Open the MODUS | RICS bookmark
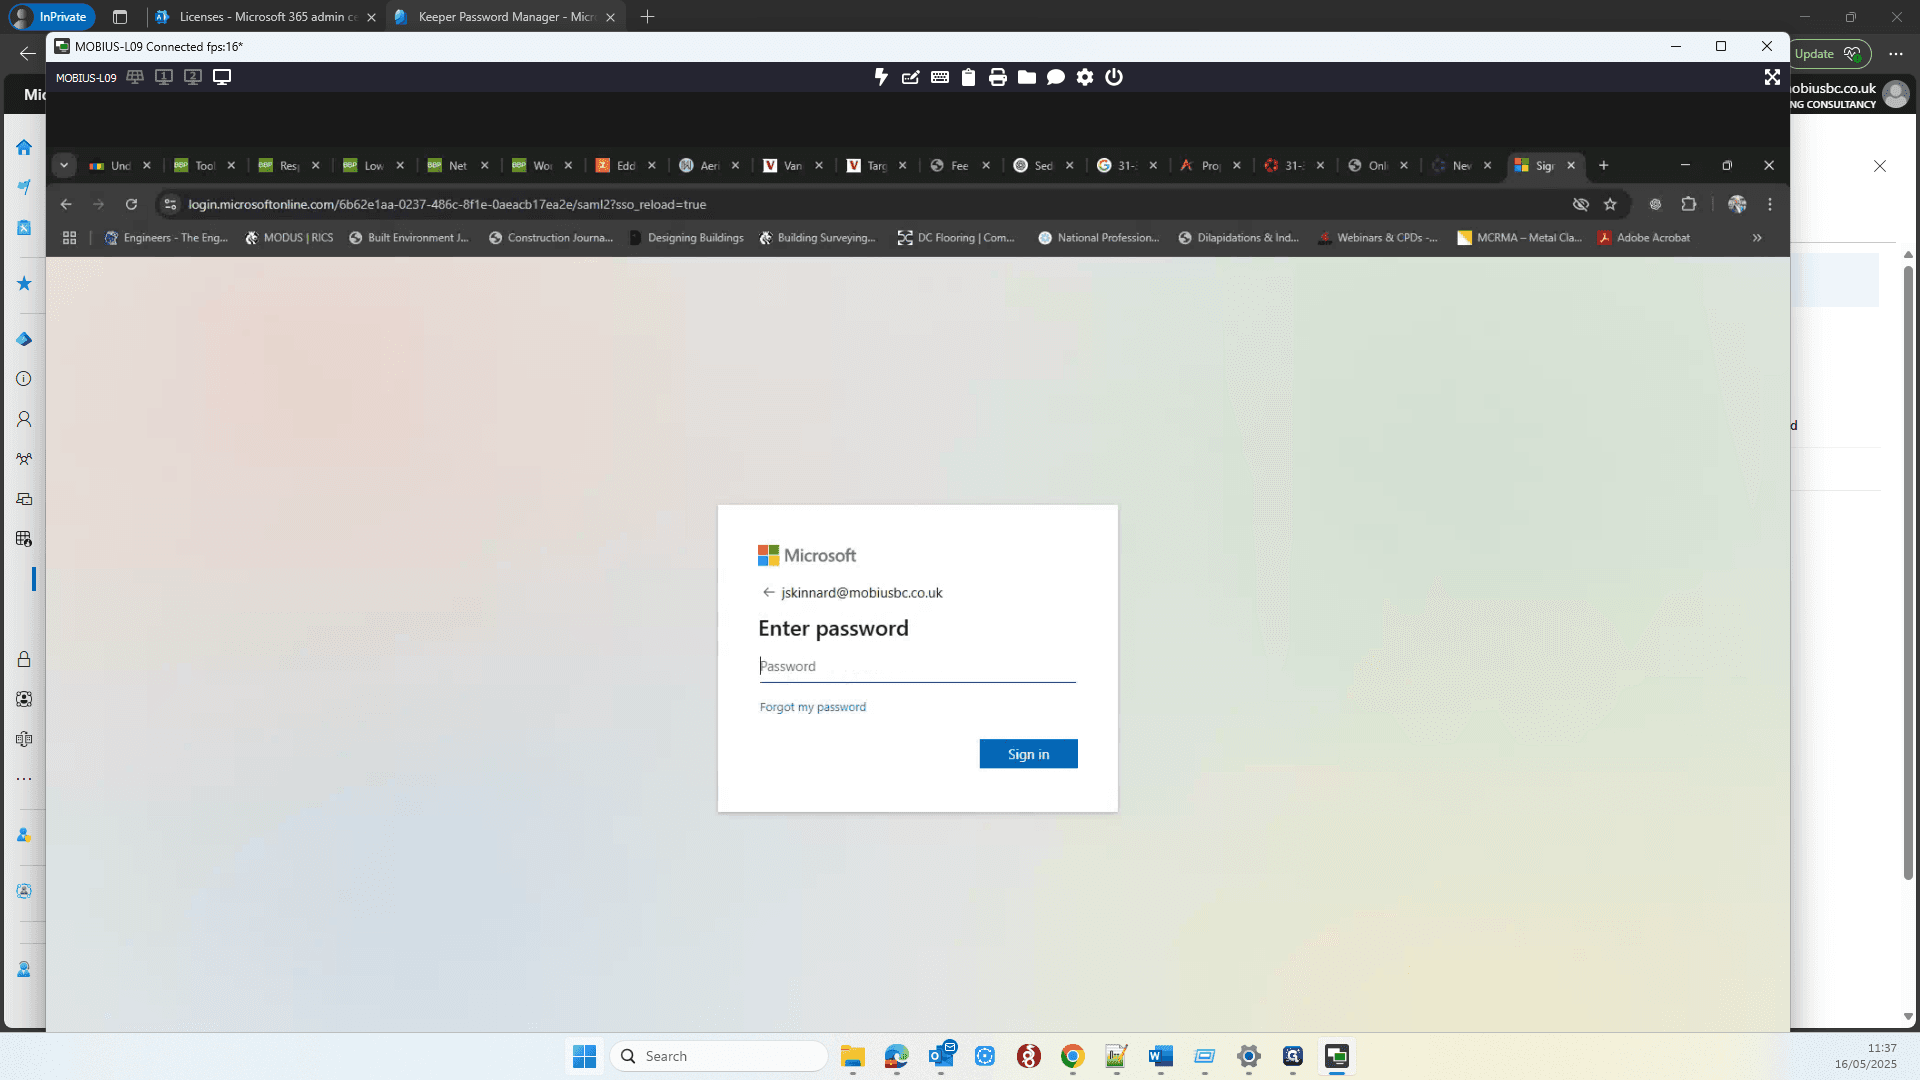This screenshot has height=1080, width=1920. pyautogui.click(x=290, y=238)
